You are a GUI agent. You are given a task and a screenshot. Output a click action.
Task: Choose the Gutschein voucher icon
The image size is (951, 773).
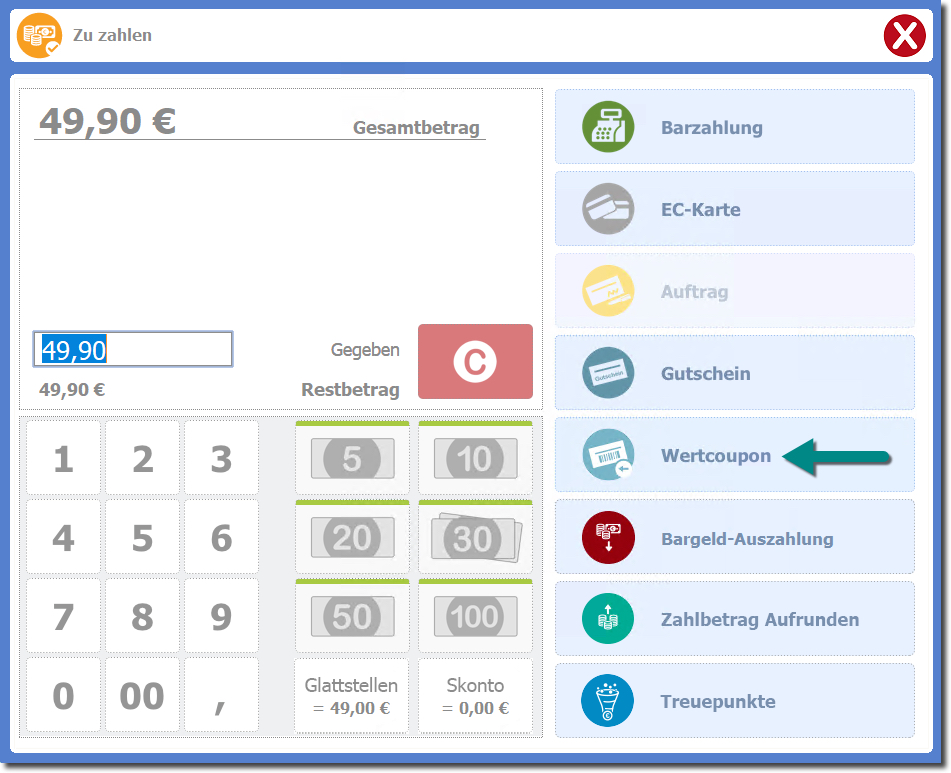point(608,373)
